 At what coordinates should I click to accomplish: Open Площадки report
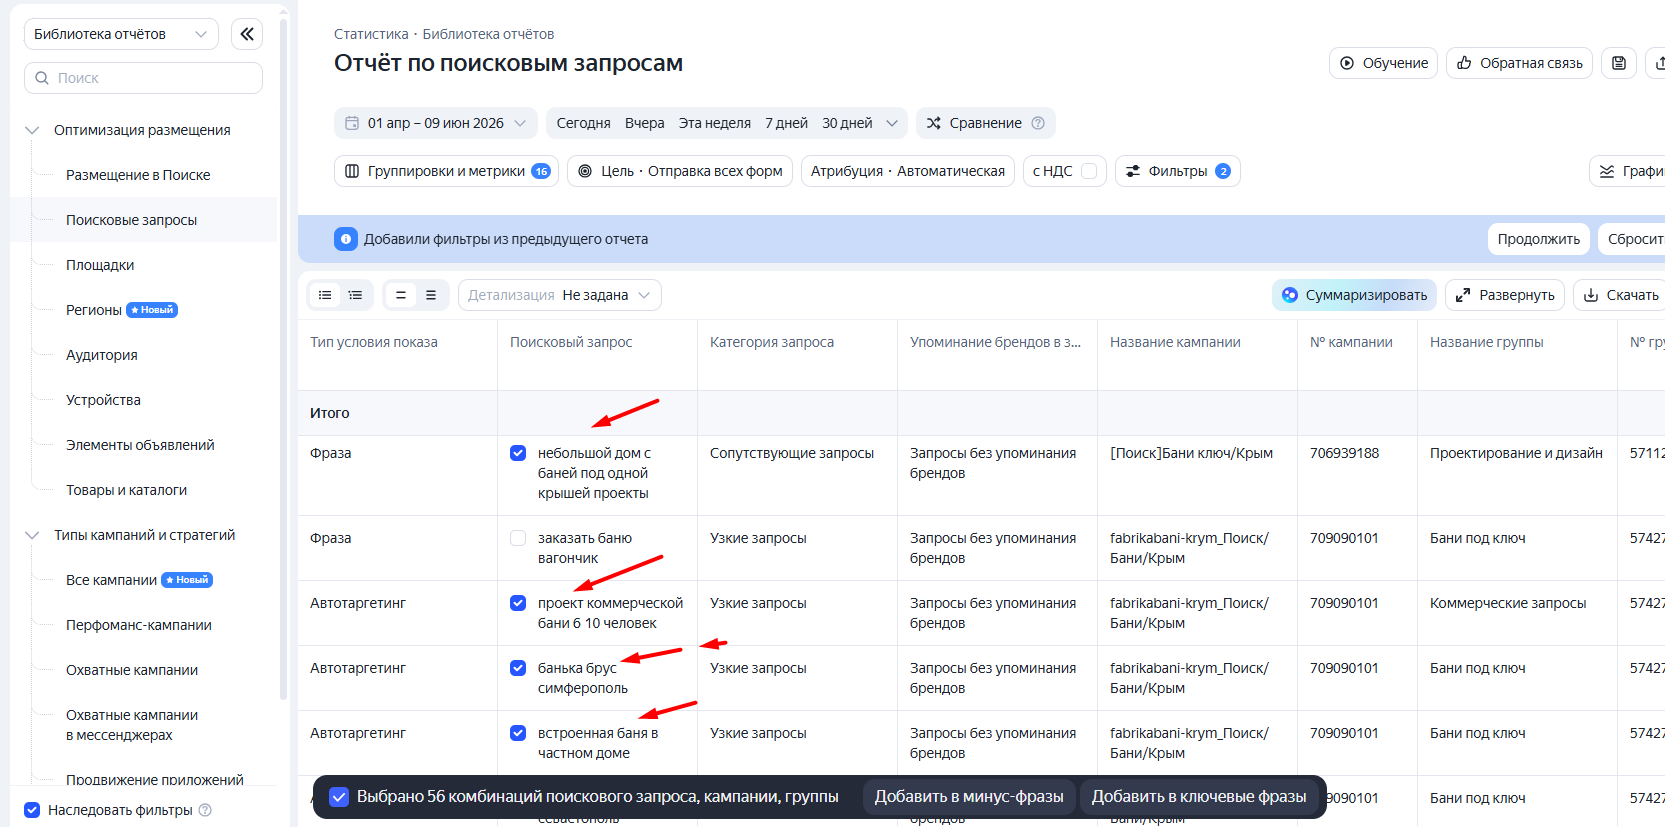(x=100, y=265)
